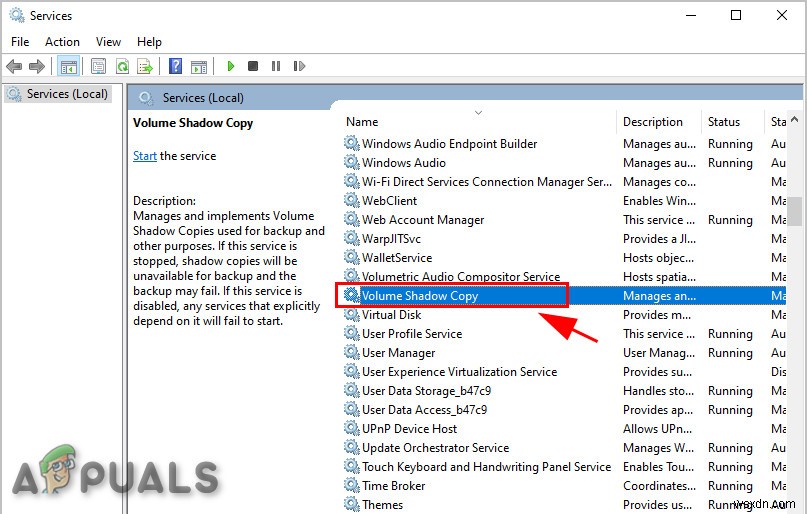Open the Action menu
Viewport: 807px width, 514px height.
pyautogui.click(x=62, y=42)
